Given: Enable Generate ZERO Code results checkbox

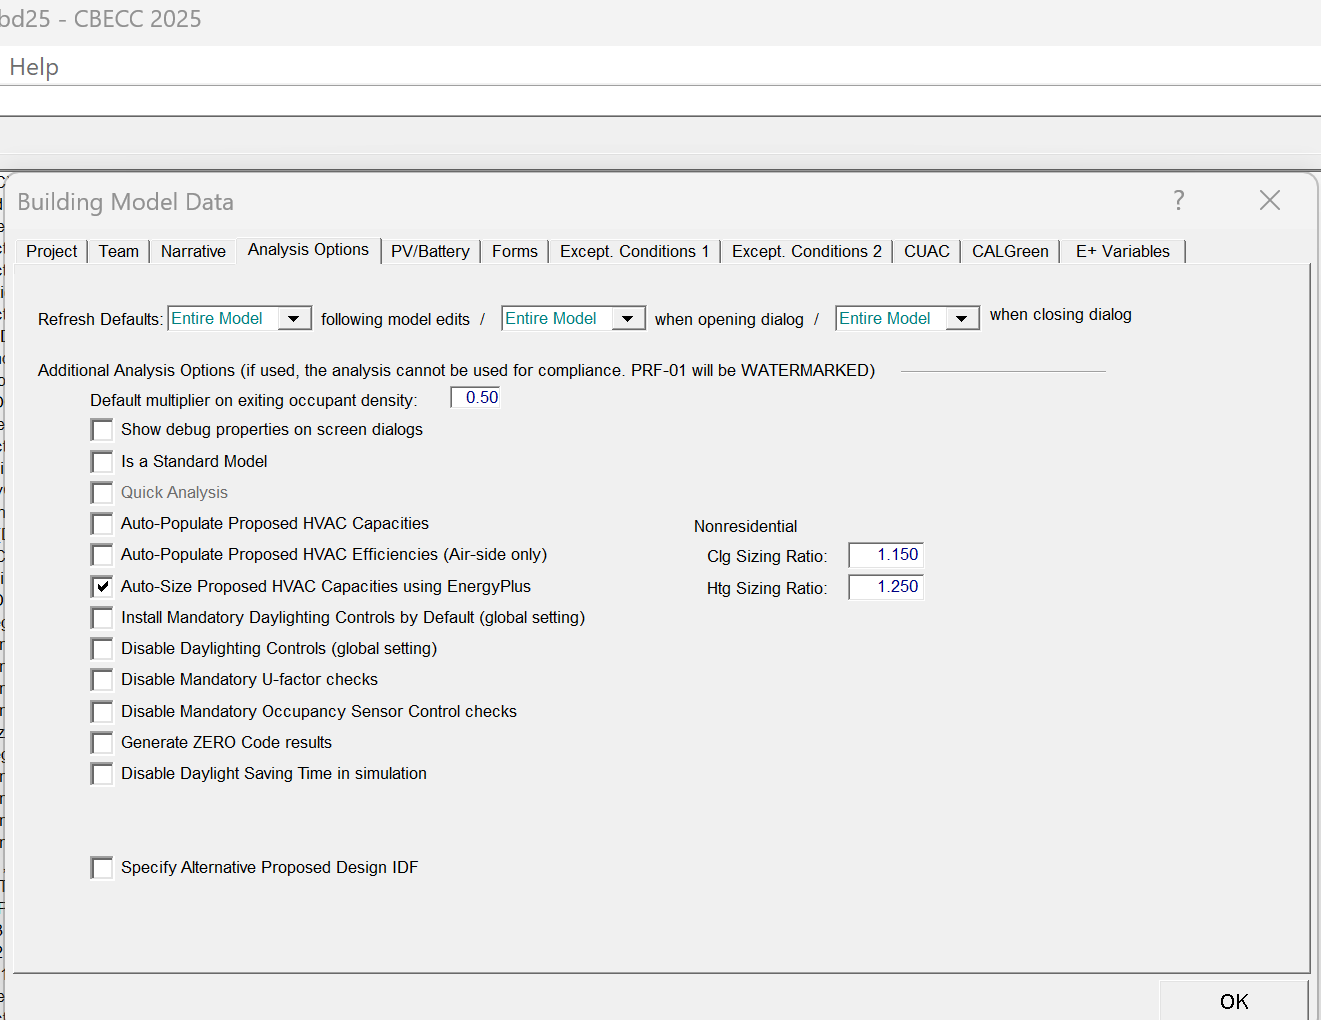Looking at the screenshot, I should (x=102, y=743).
